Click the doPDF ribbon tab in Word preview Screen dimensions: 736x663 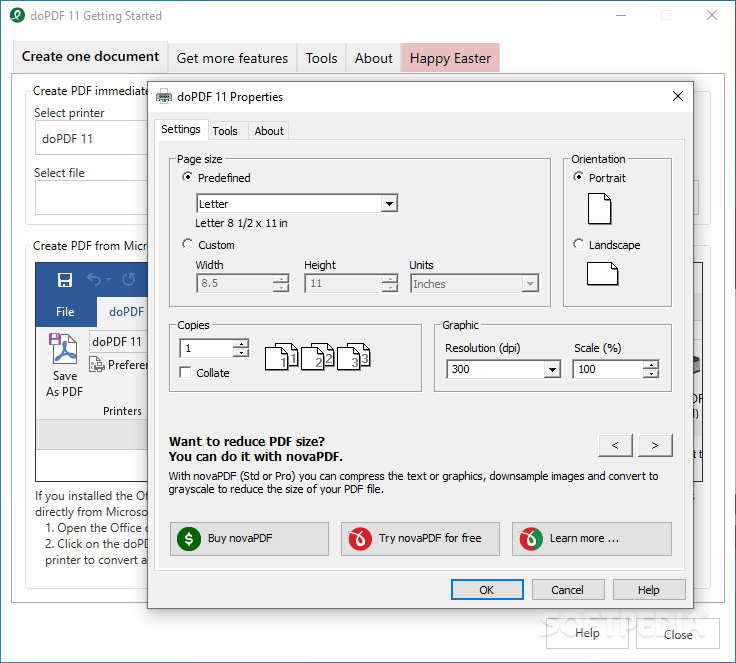(x=123, y=312)
